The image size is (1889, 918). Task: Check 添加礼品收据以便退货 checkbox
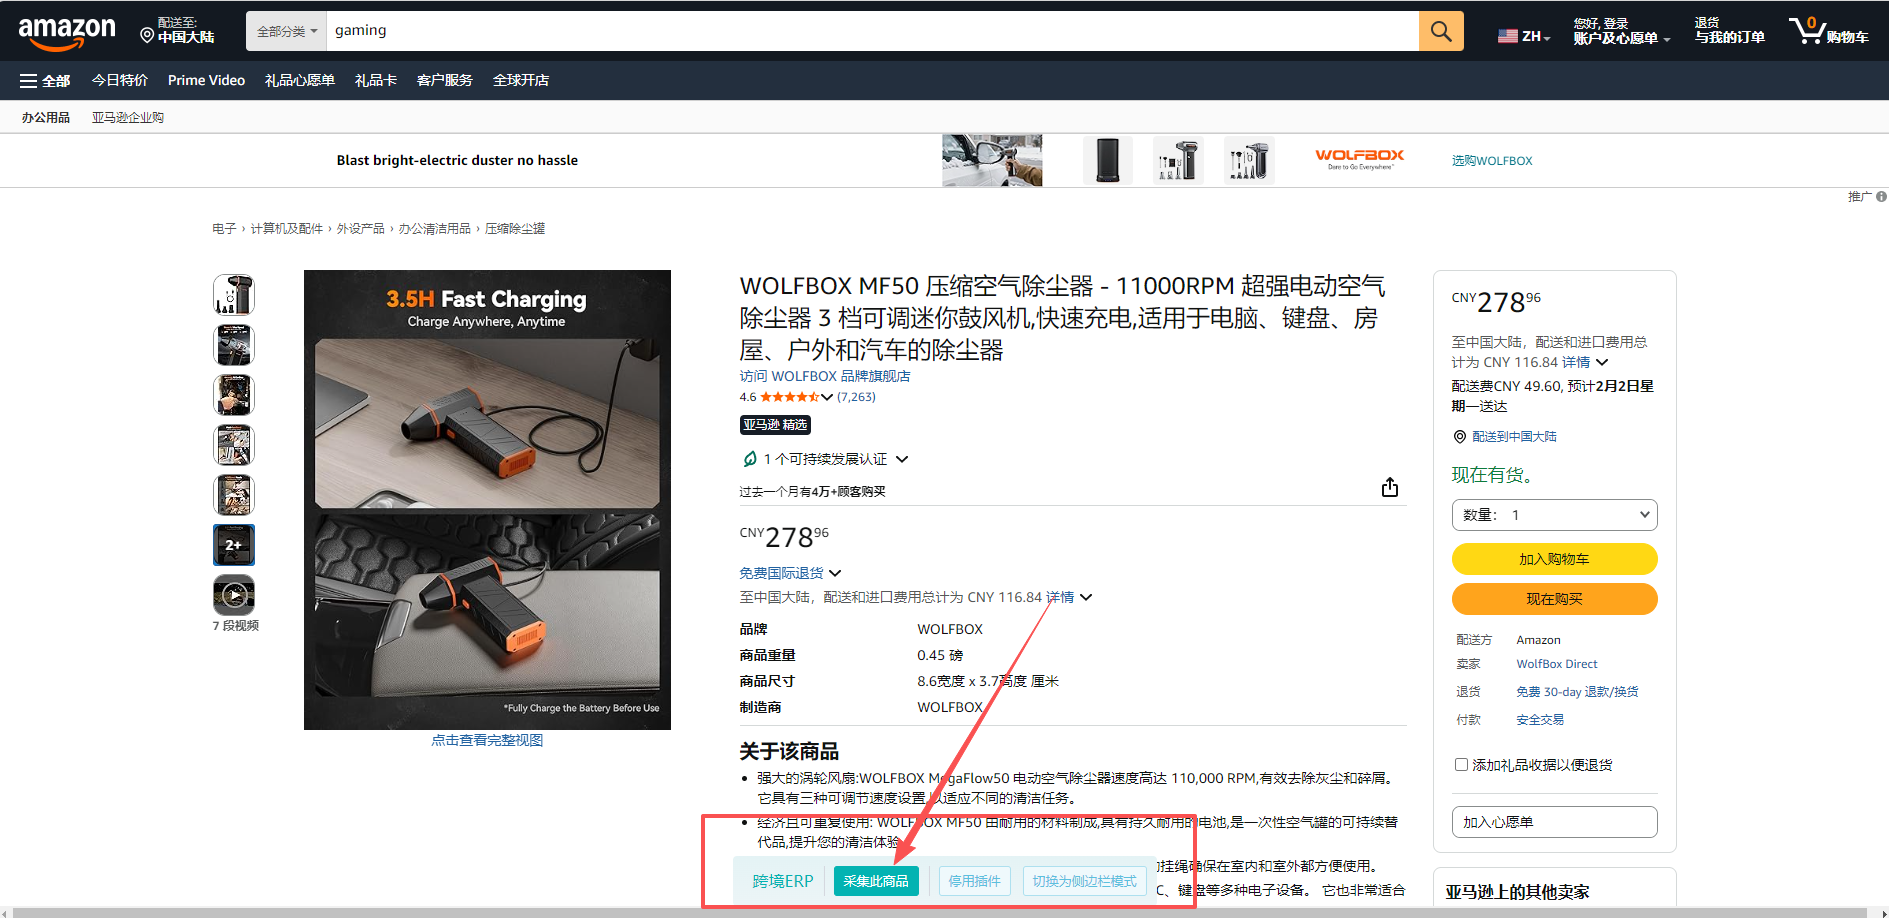pos(1461,764)
